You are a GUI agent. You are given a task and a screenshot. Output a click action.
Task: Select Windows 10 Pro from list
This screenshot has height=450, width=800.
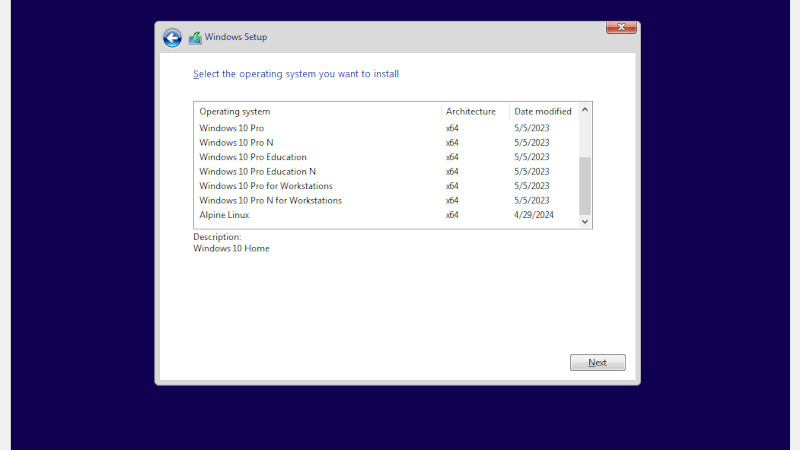point(232,128)
